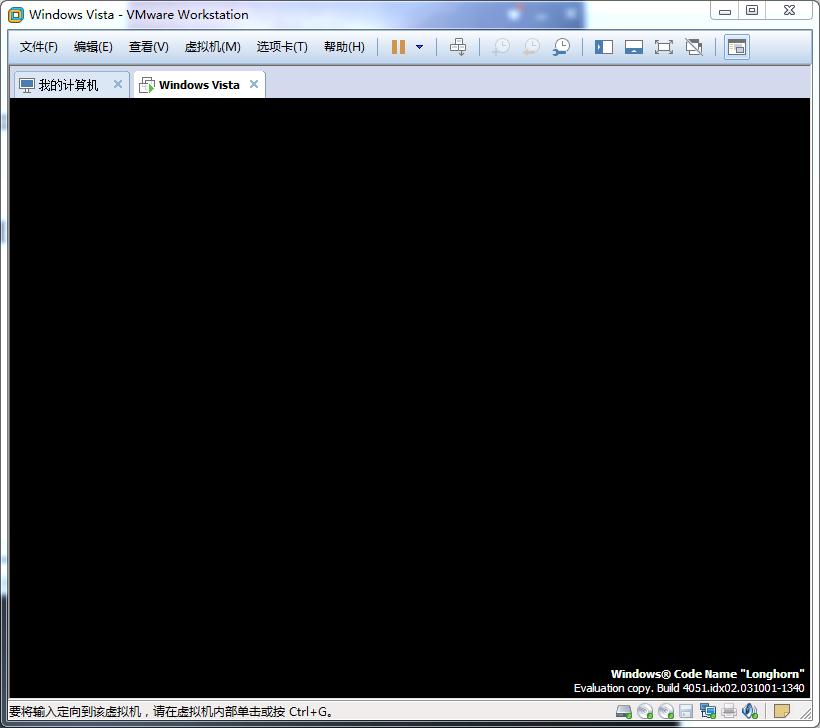
Task: Click the sound card status icon
Action: click(750, 711)
